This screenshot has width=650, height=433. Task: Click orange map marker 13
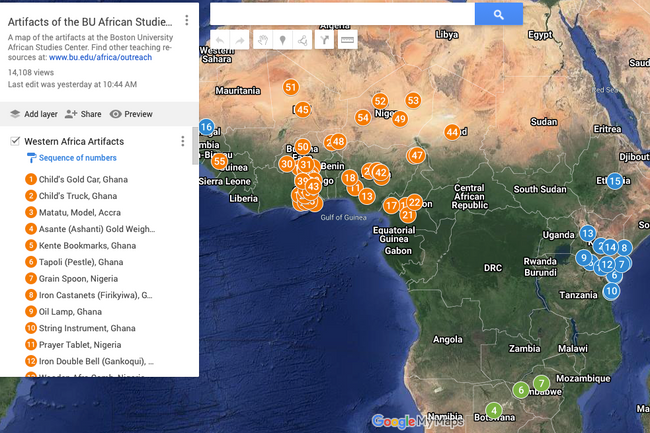367,196
